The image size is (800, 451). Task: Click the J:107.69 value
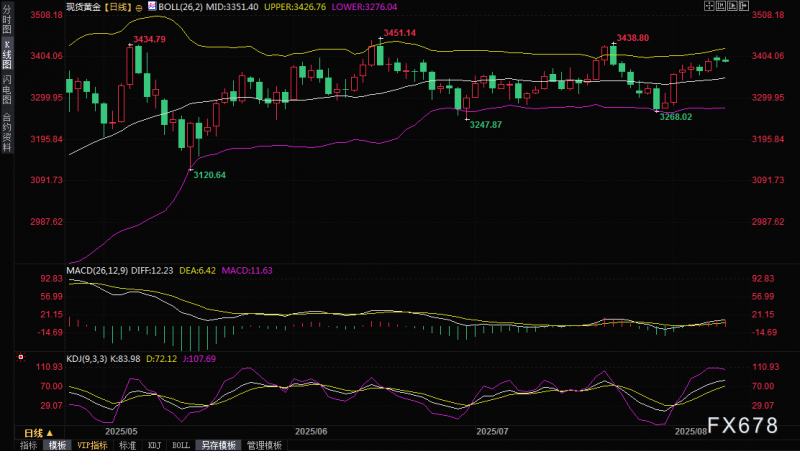199,359
